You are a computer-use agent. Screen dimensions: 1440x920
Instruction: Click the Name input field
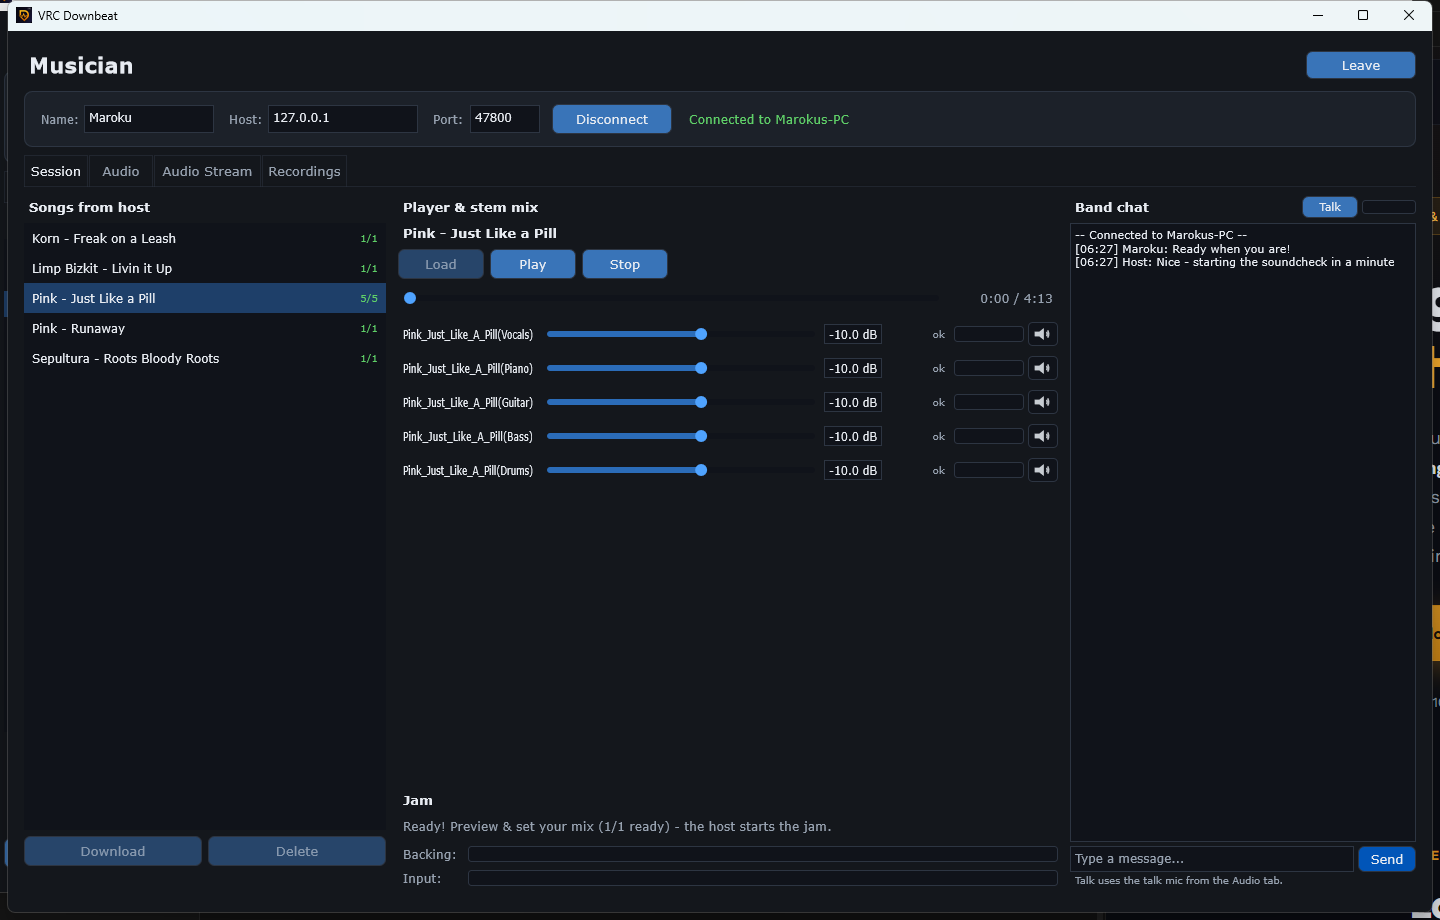click(x=148, y=118)
